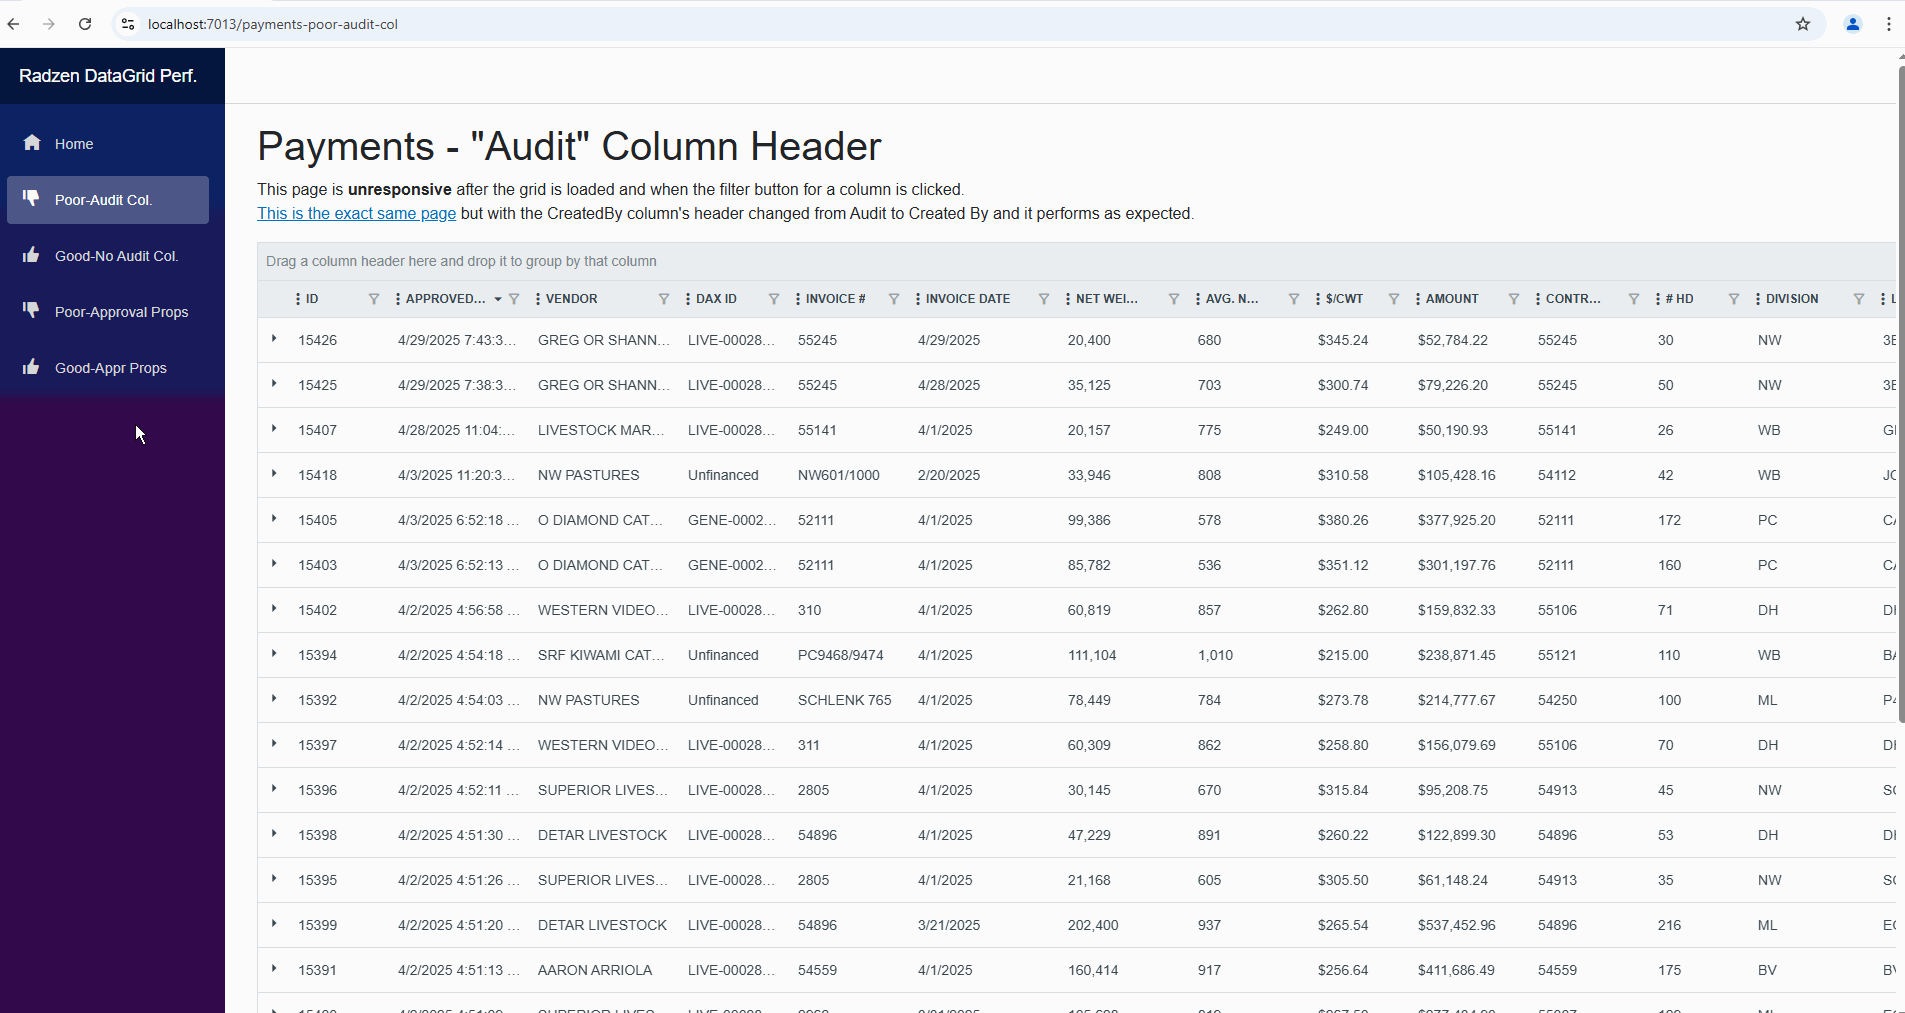Open the browser profile icon
Screen dimensions: 1905x1013
coord(1853,24)
